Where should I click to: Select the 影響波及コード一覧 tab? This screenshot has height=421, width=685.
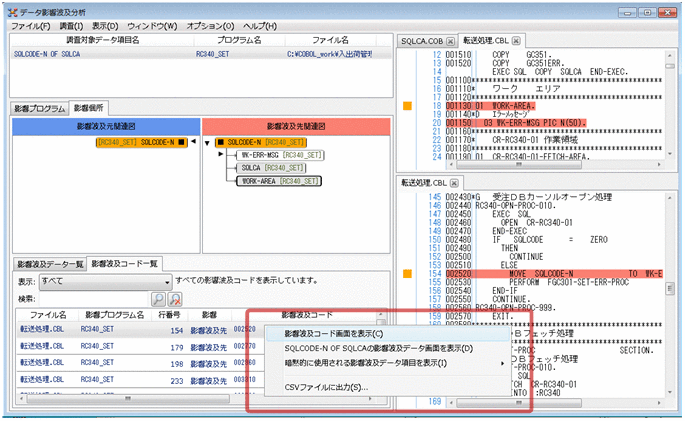click(x=124, y=263)
